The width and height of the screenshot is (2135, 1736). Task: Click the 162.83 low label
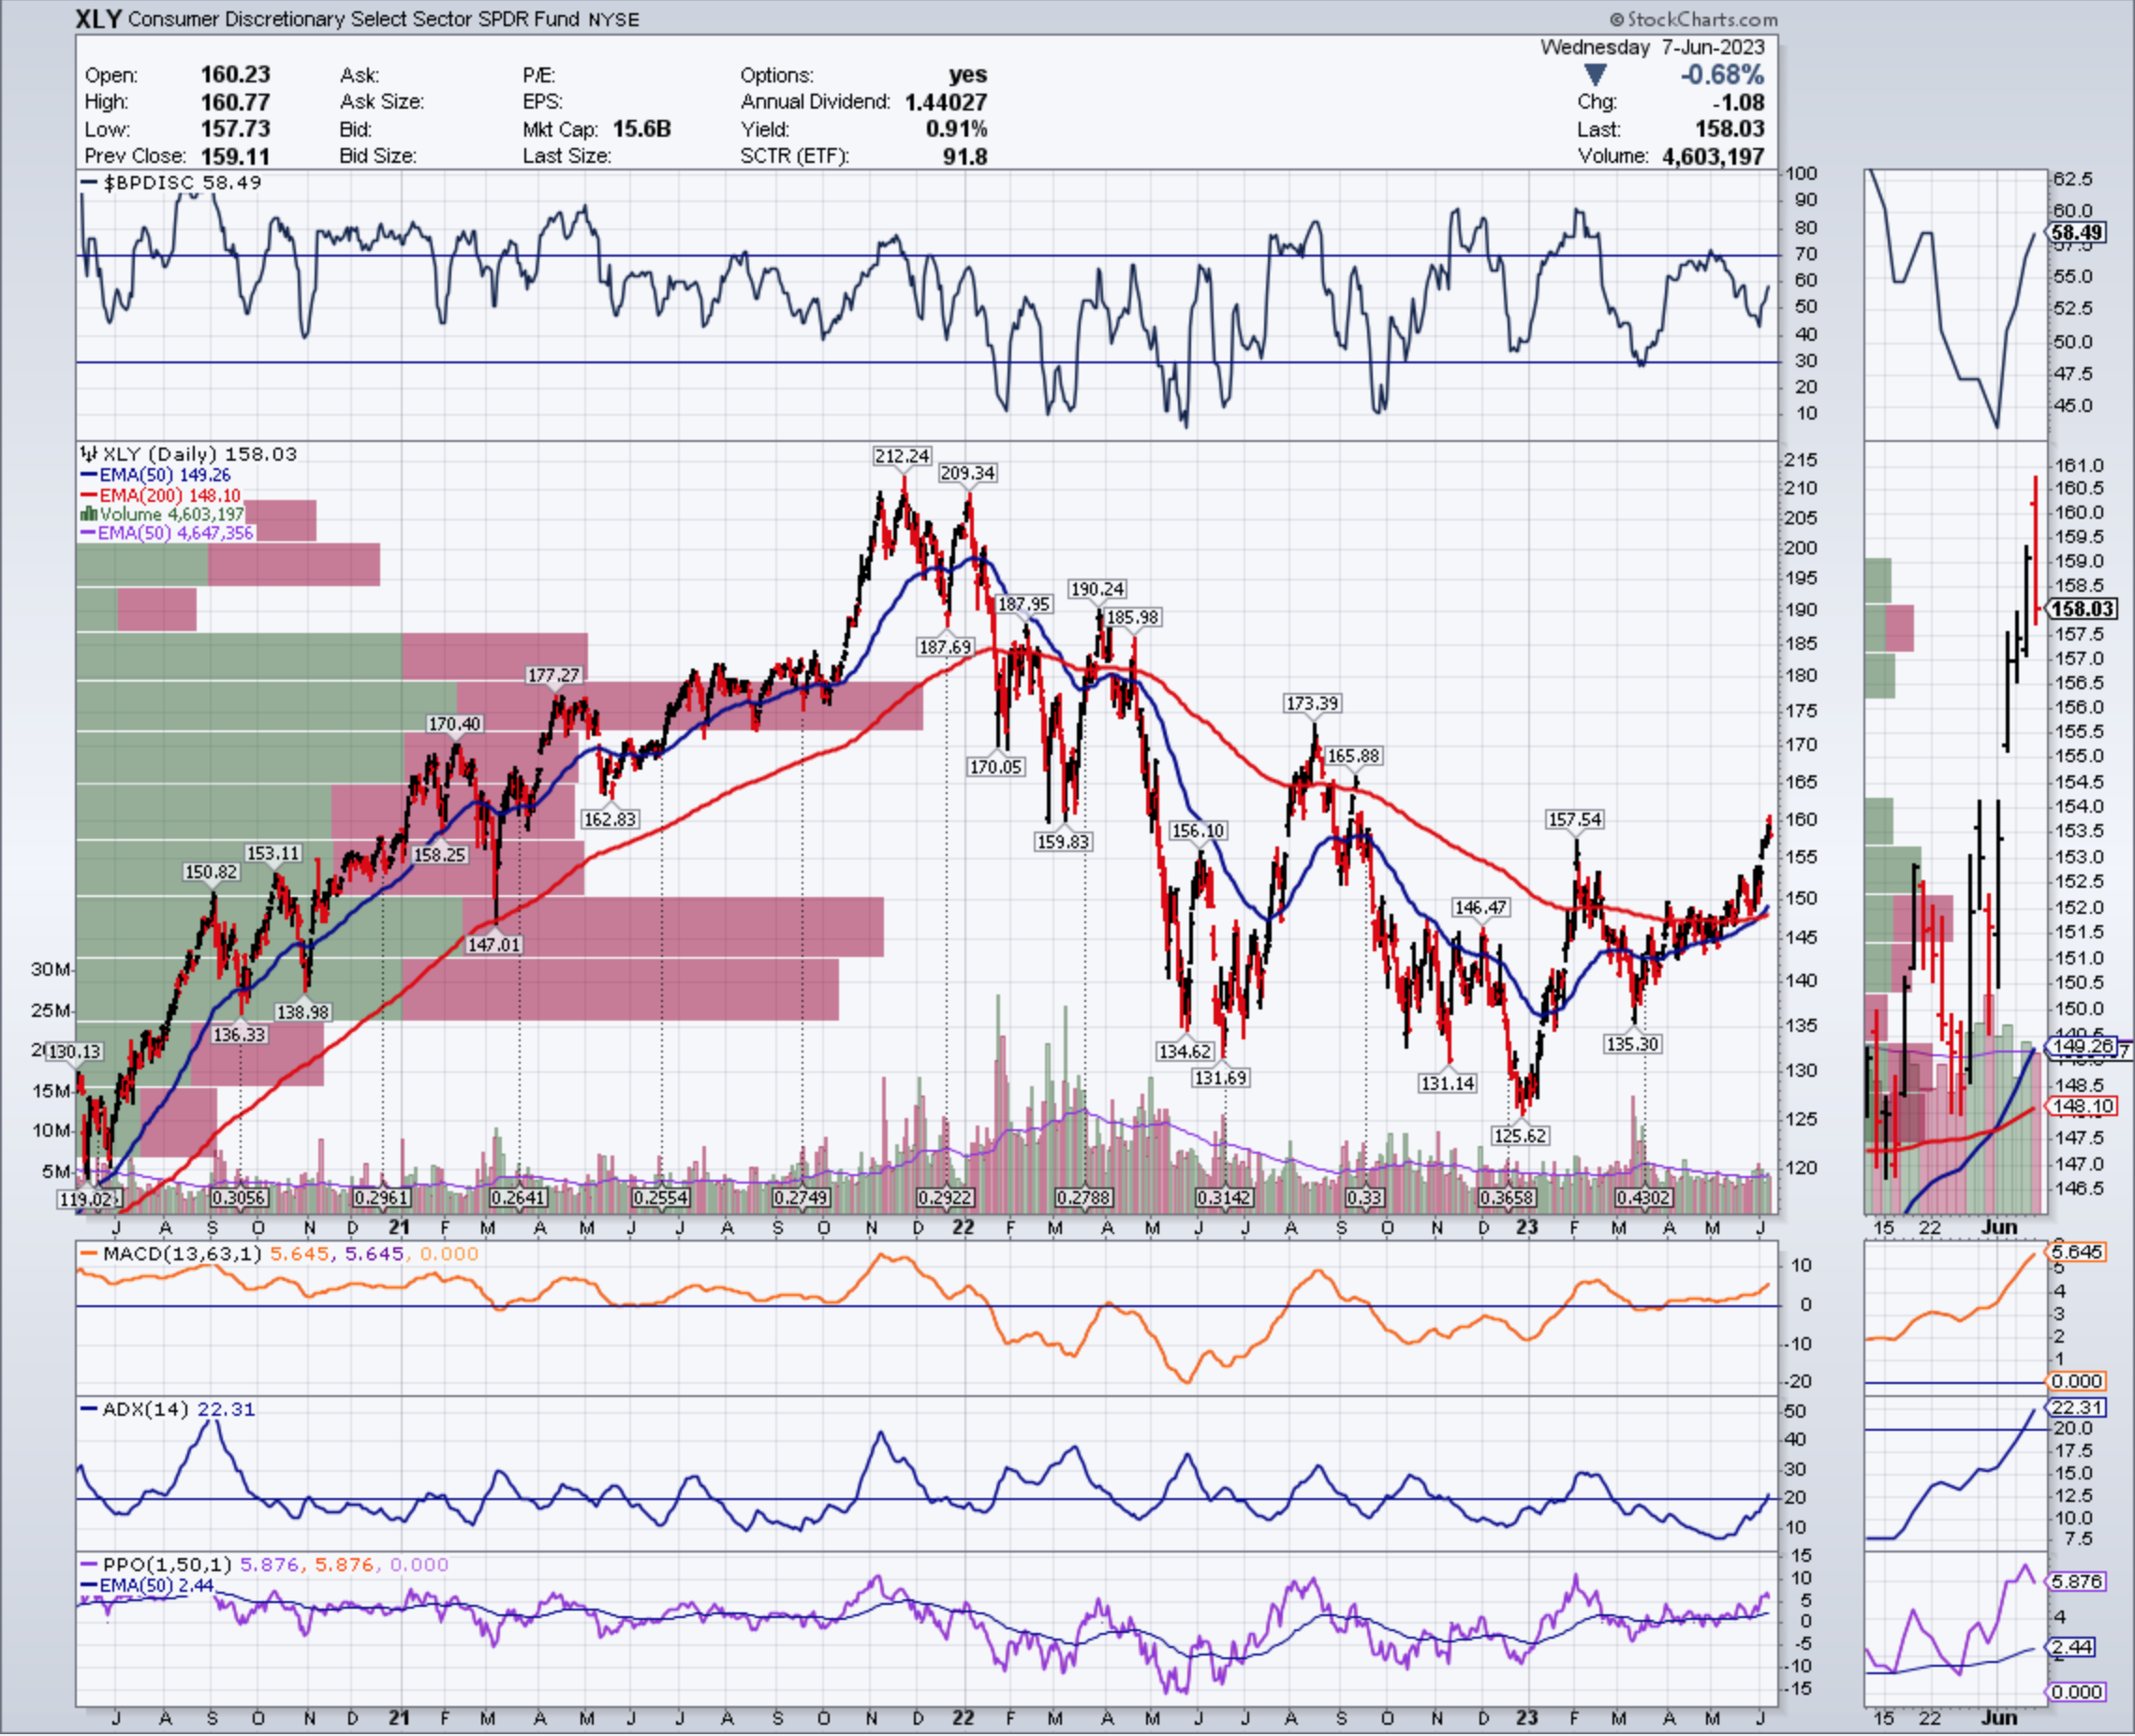coord(610,819)
